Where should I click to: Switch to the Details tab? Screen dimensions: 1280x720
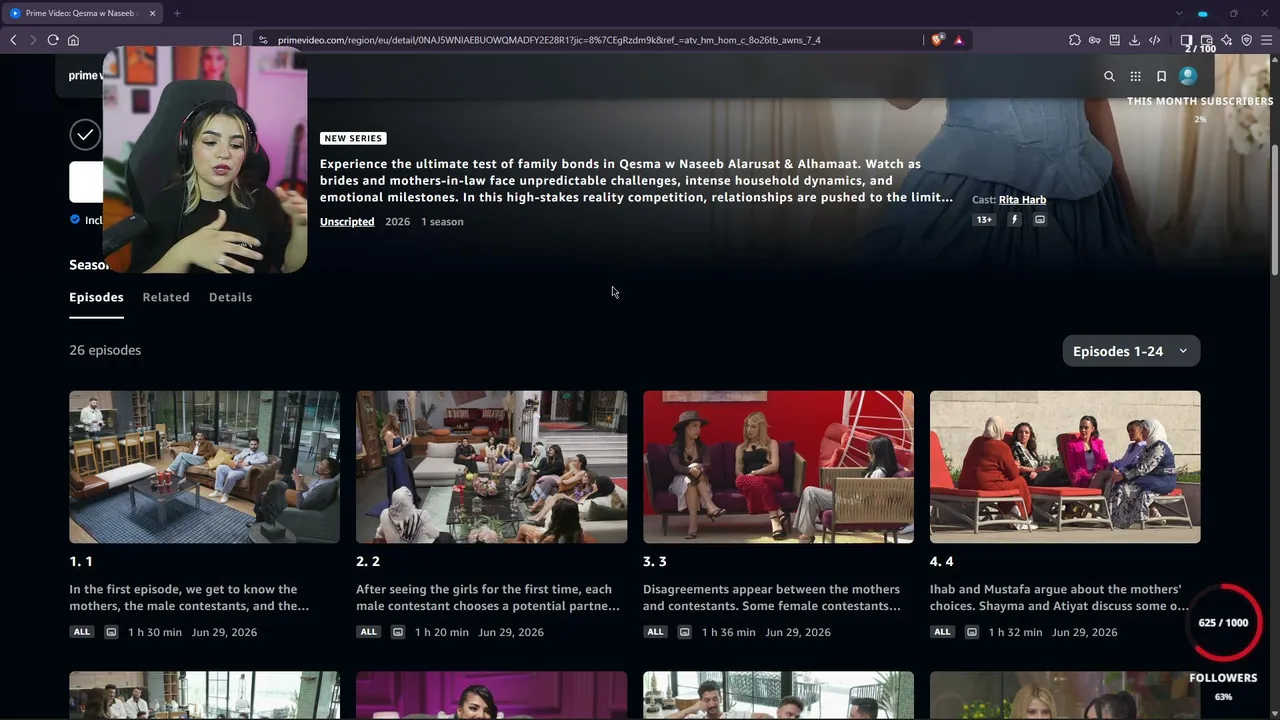coord(230,297)
